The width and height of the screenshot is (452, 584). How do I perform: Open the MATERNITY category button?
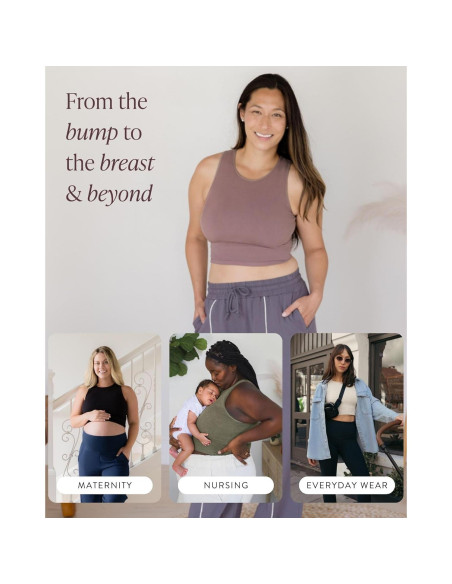click(x=105, y=485)
